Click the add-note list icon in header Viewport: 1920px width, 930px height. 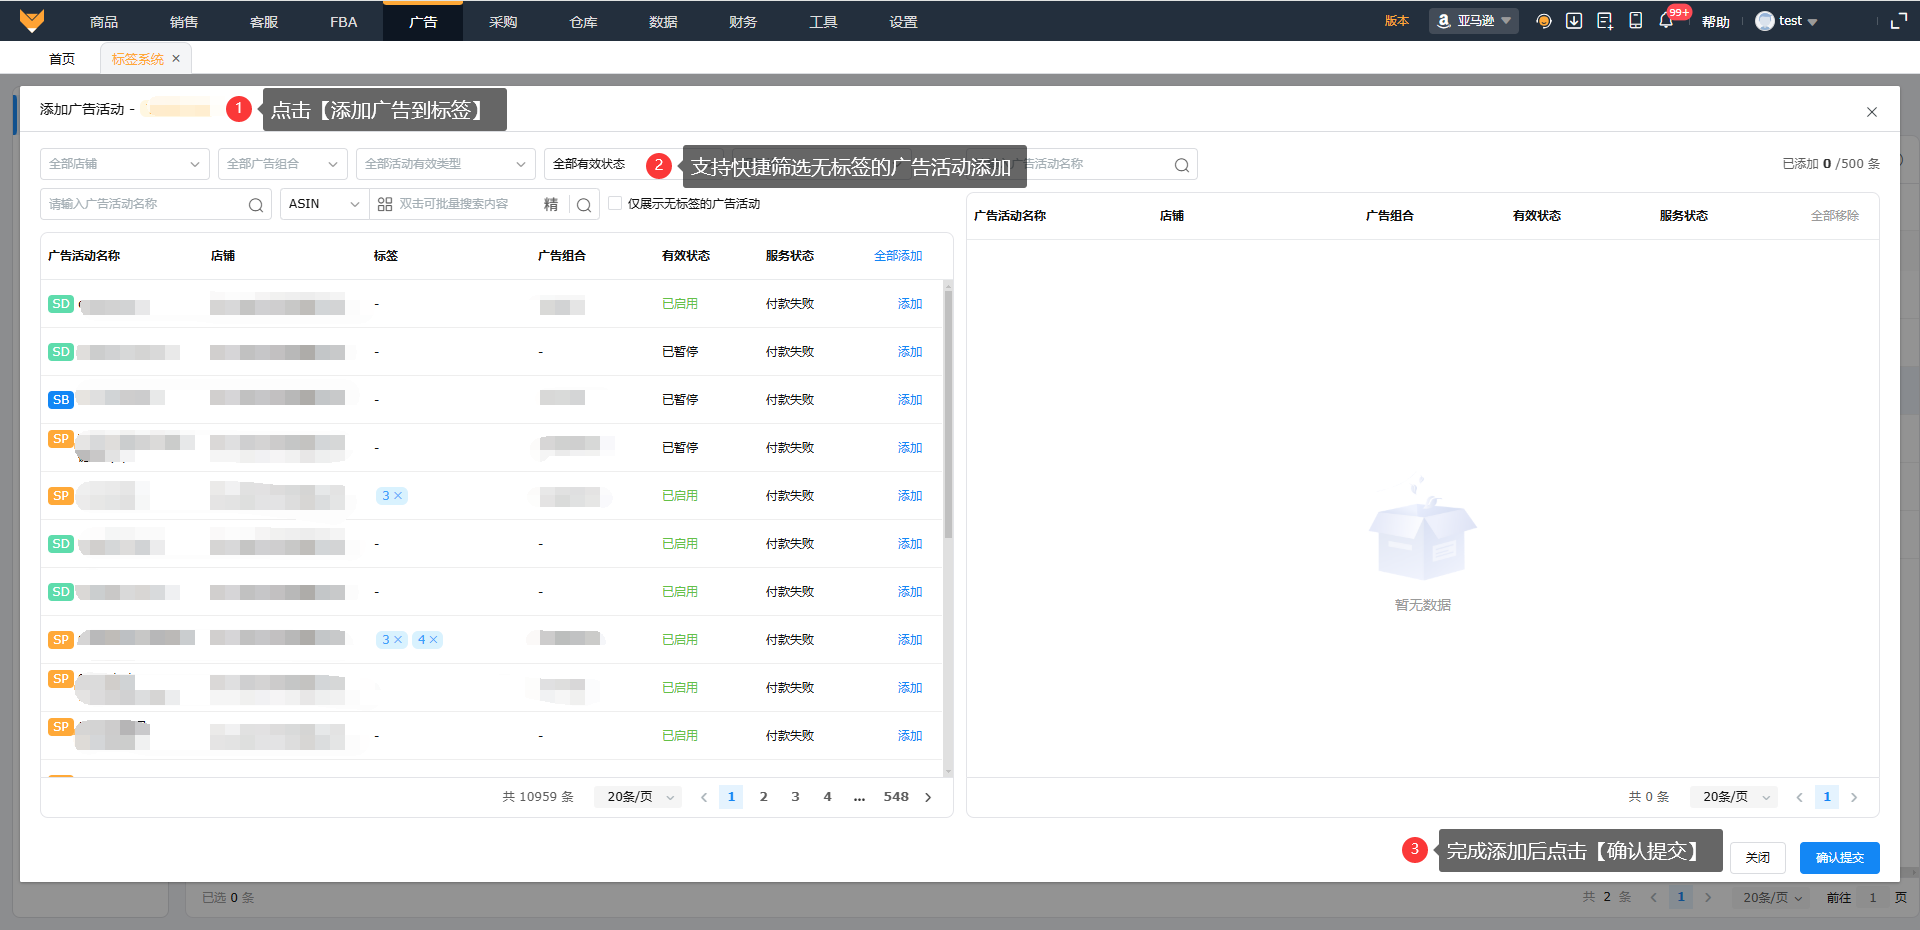coord(1605,21)
